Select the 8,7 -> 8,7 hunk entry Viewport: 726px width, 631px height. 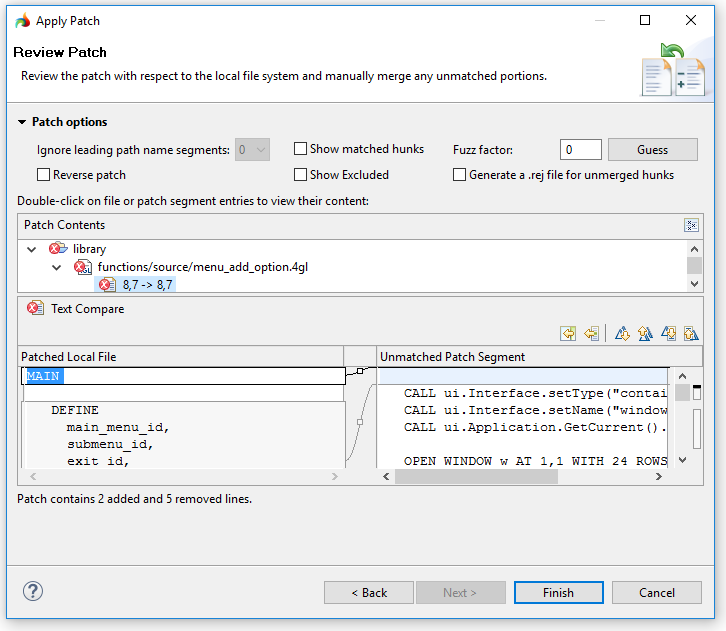pos(147,285)
